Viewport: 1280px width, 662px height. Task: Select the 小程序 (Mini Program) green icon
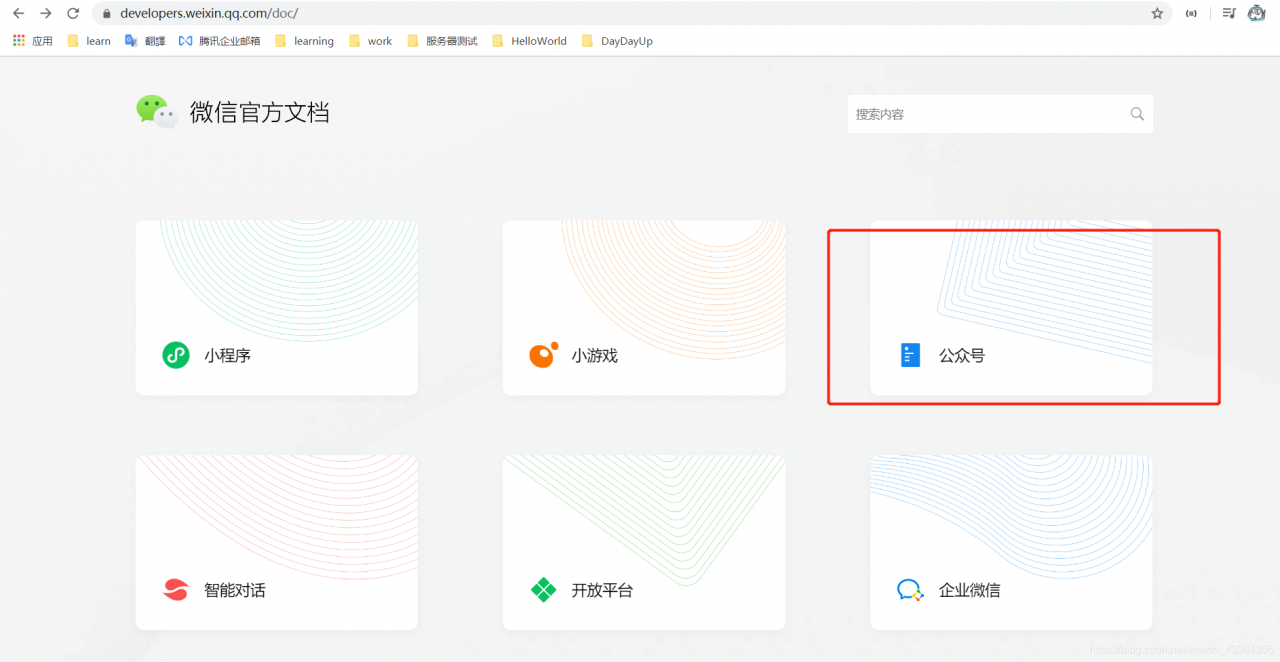175,354
